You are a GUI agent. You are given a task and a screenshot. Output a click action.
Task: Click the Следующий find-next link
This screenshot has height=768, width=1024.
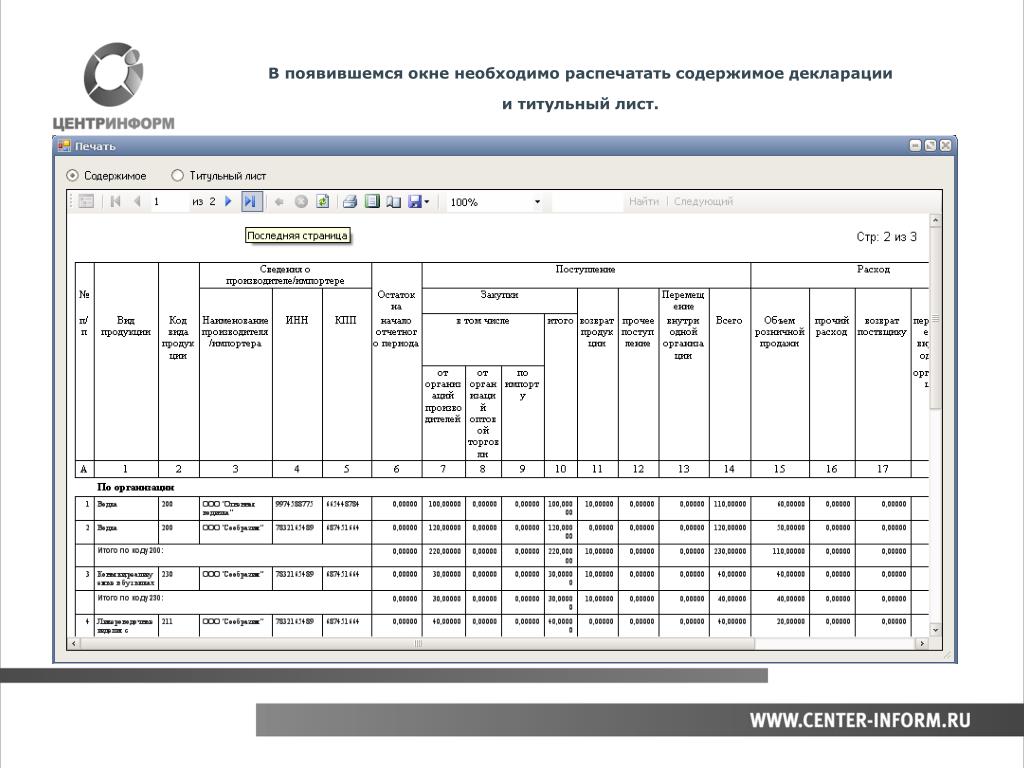[703, 201]
